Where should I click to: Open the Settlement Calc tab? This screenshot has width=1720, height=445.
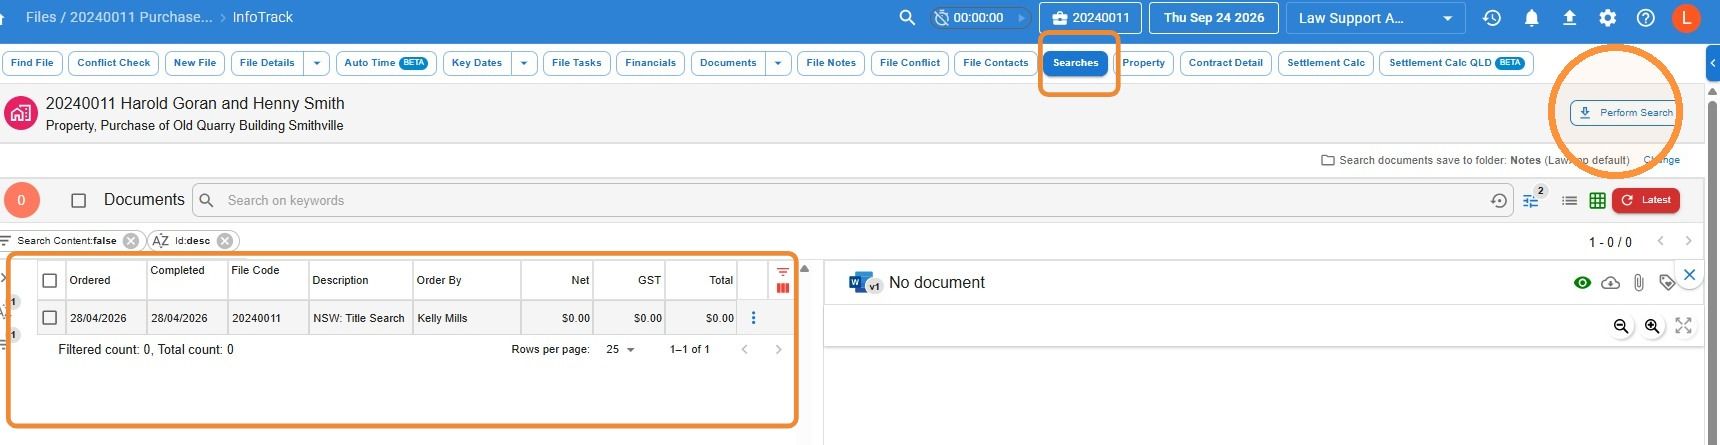[1326, 63]
